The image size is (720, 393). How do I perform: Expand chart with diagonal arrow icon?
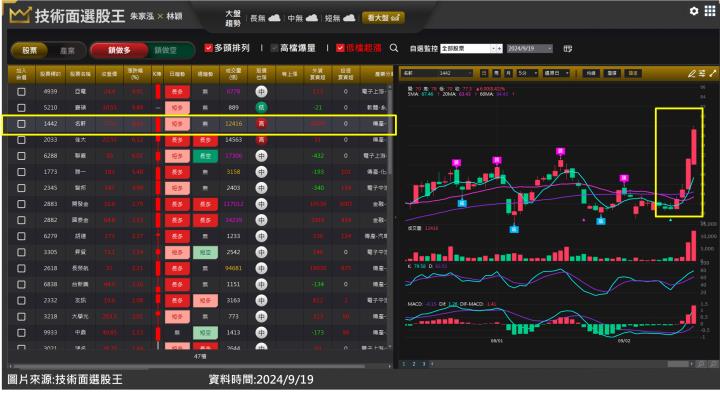(x=713, y=73)
